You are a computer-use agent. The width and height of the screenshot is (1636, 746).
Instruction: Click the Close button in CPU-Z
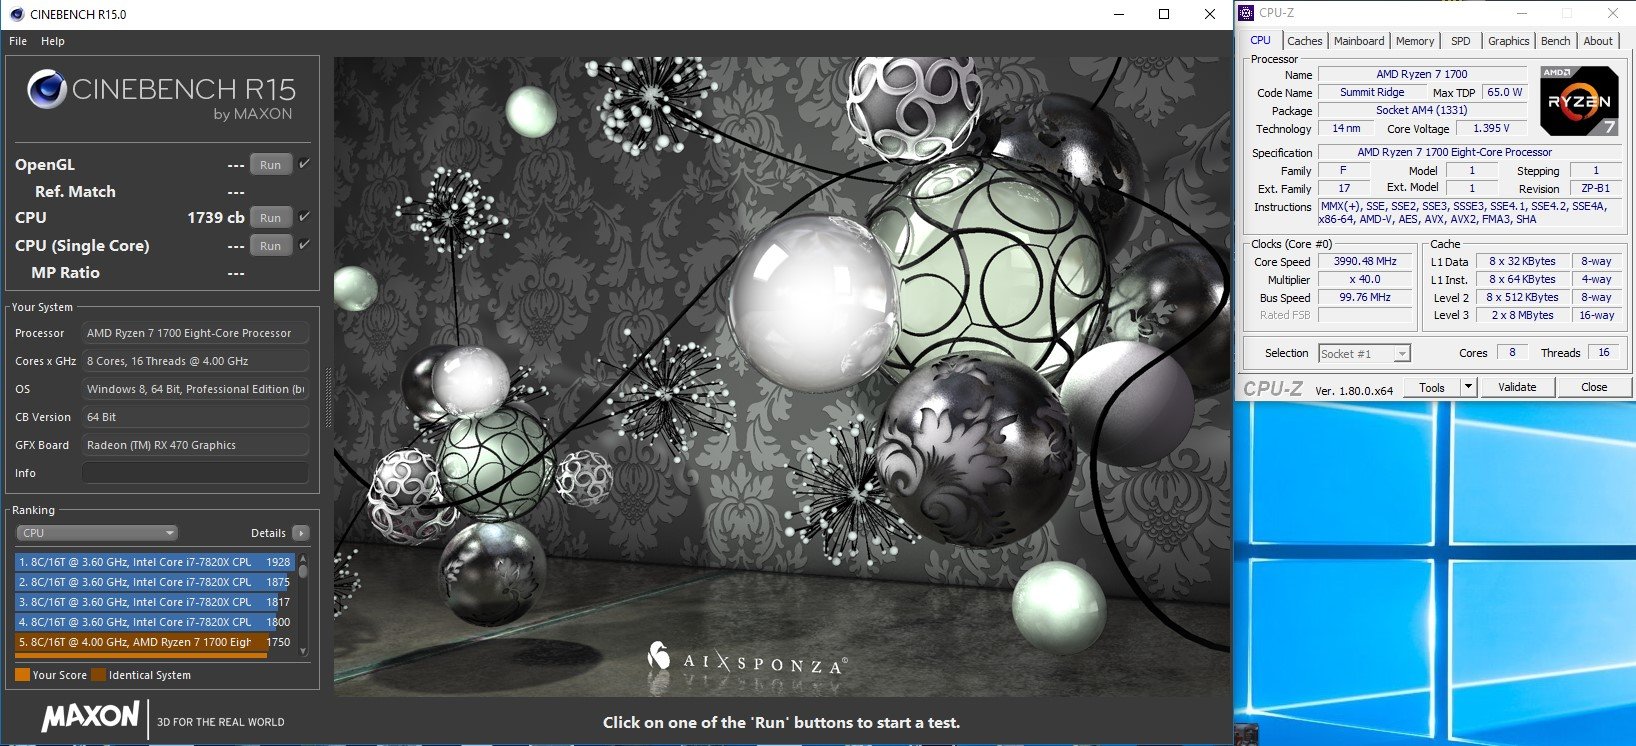1594,387
